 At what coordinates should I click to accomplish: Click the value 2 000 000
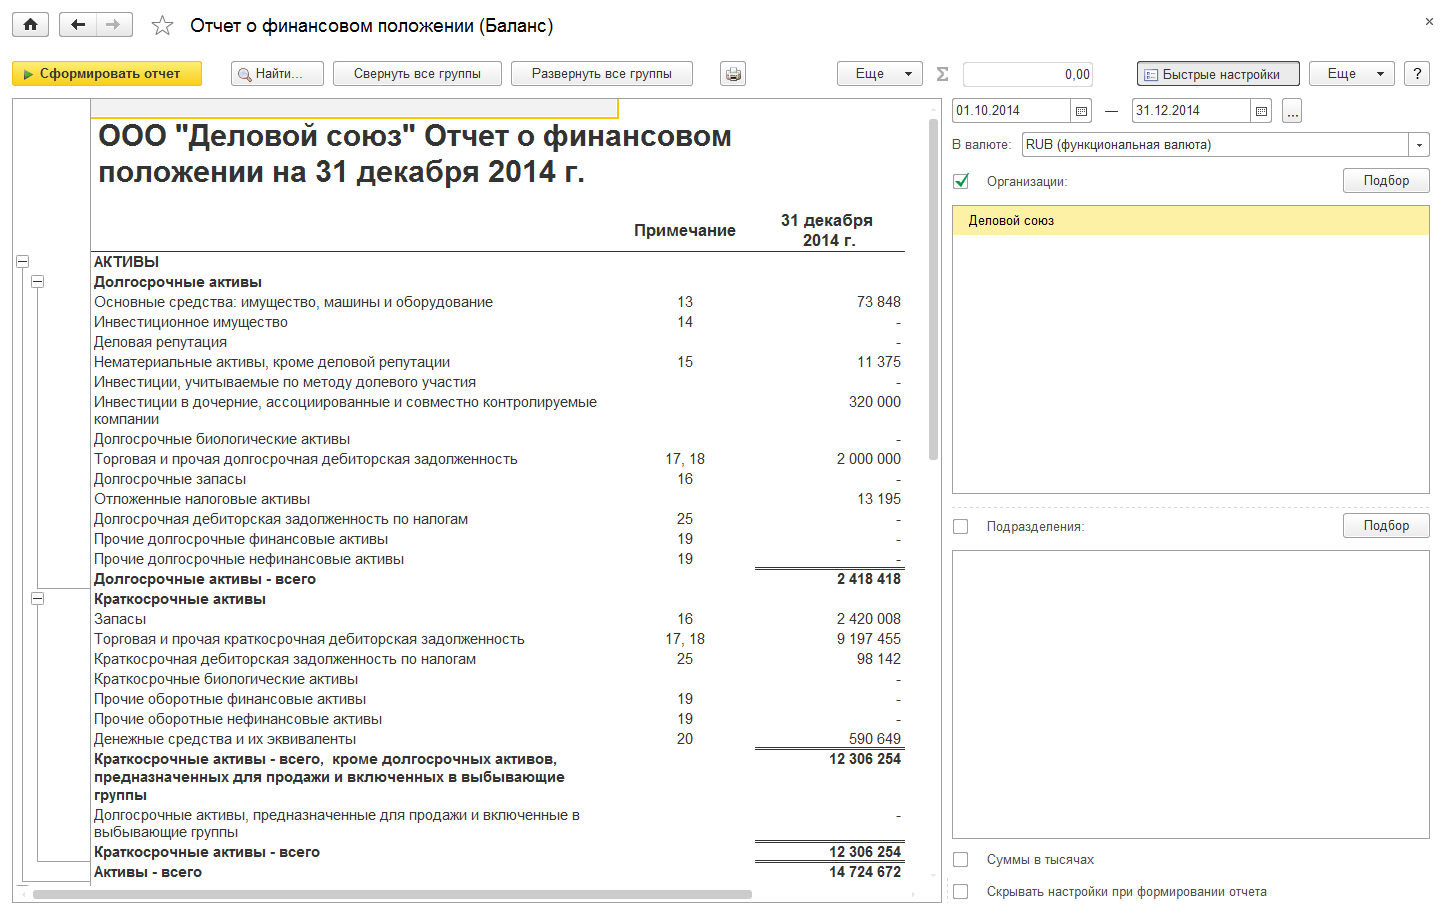[x=869, y=459]
